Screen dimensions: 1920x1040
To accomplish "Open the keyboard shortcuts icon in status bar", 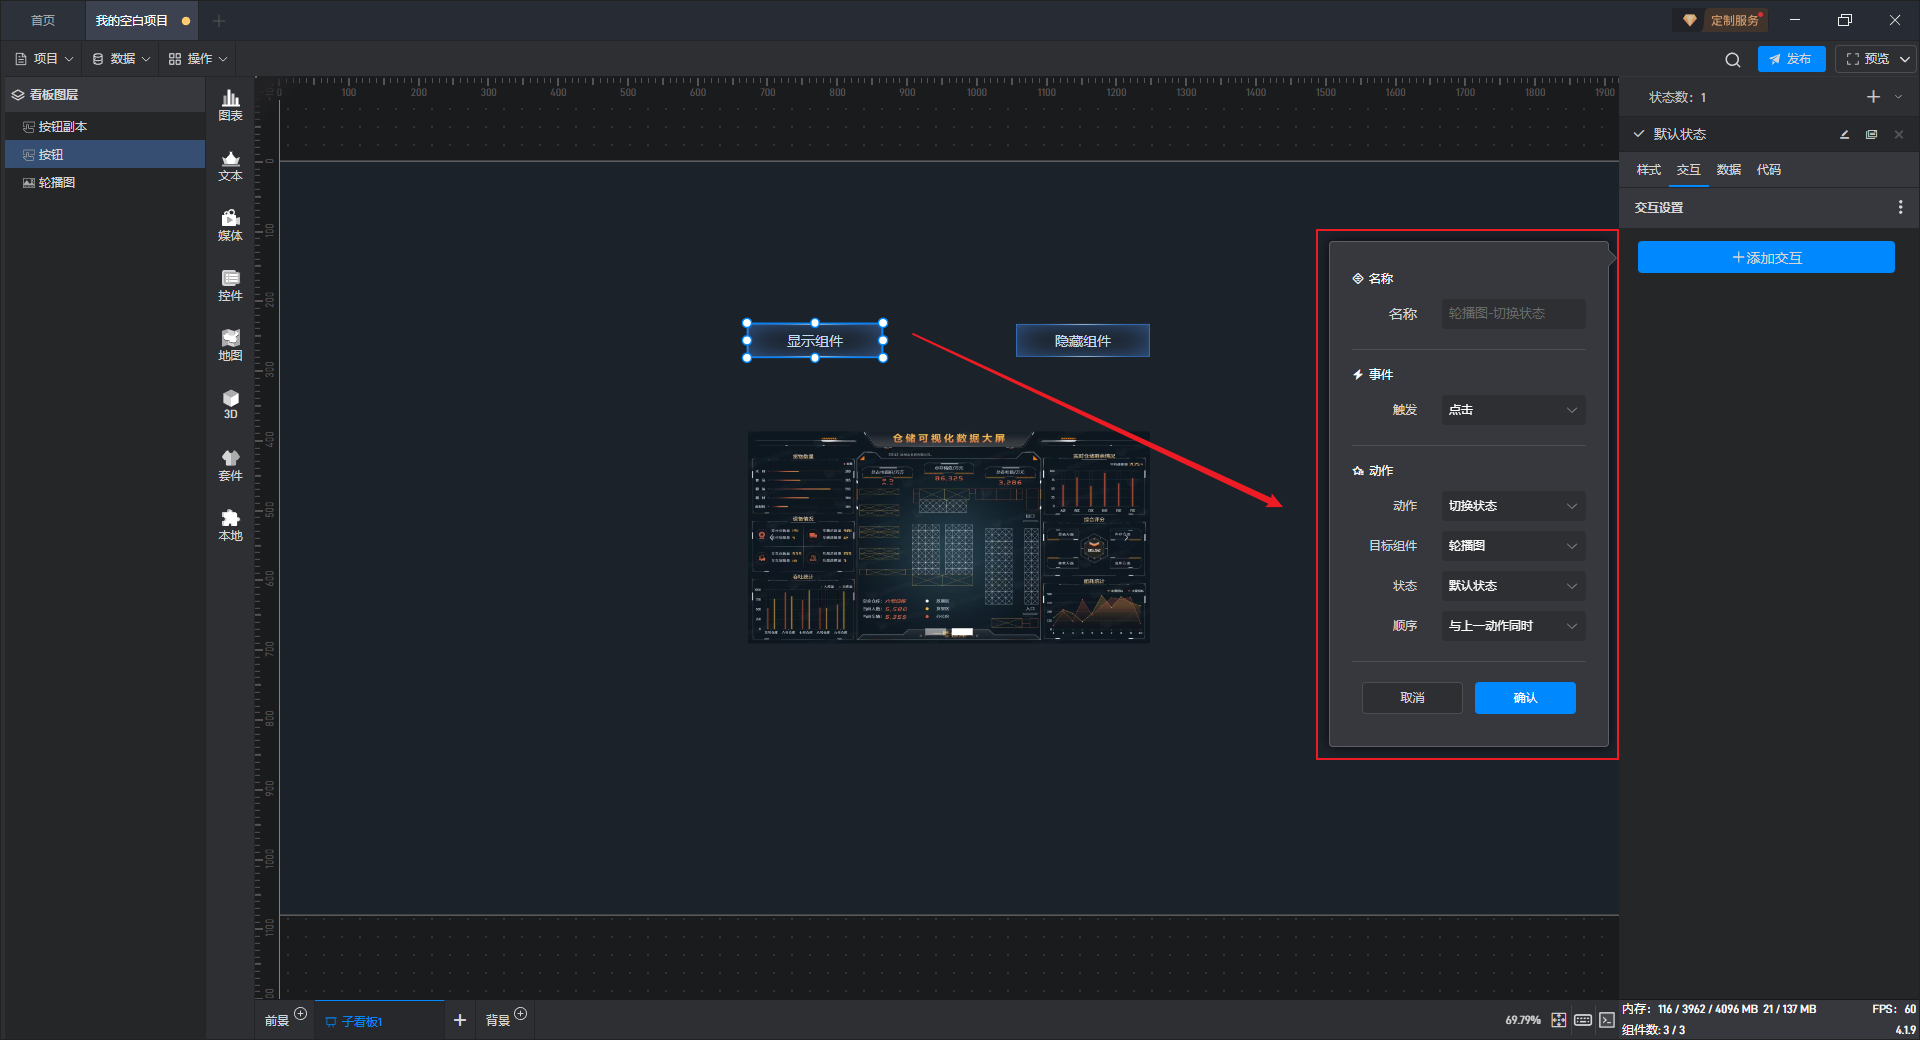I will [1583, 1020].
